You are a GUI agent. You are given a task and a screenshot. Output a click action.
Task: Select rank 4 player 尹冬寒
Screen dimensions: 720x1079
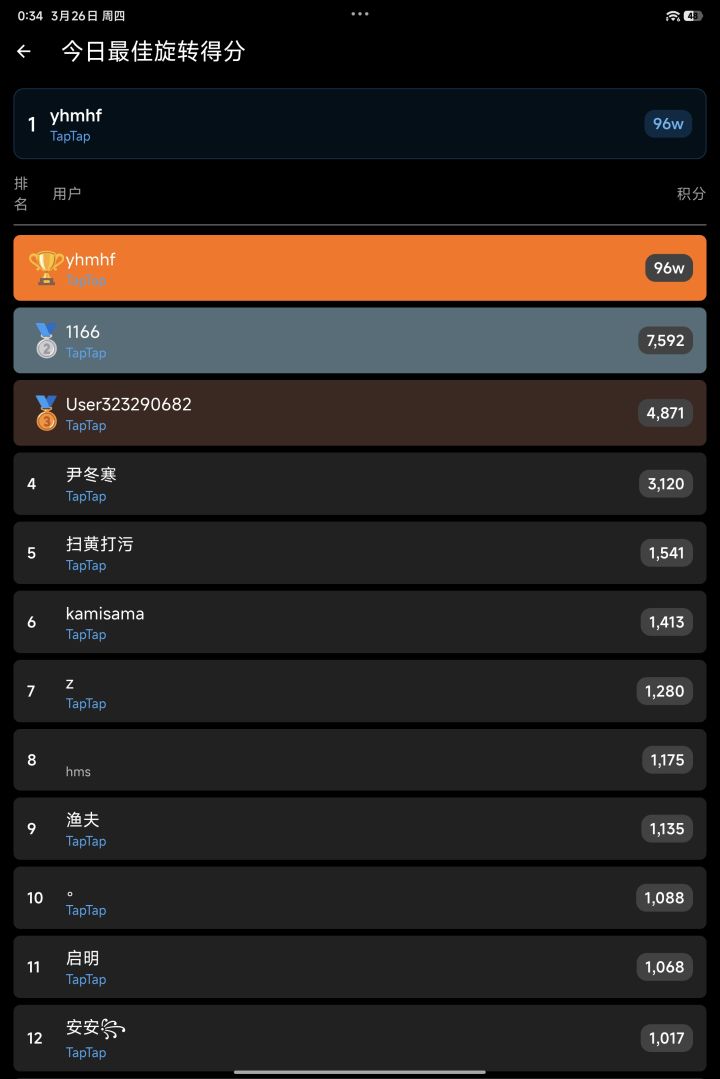click(360, 484)
